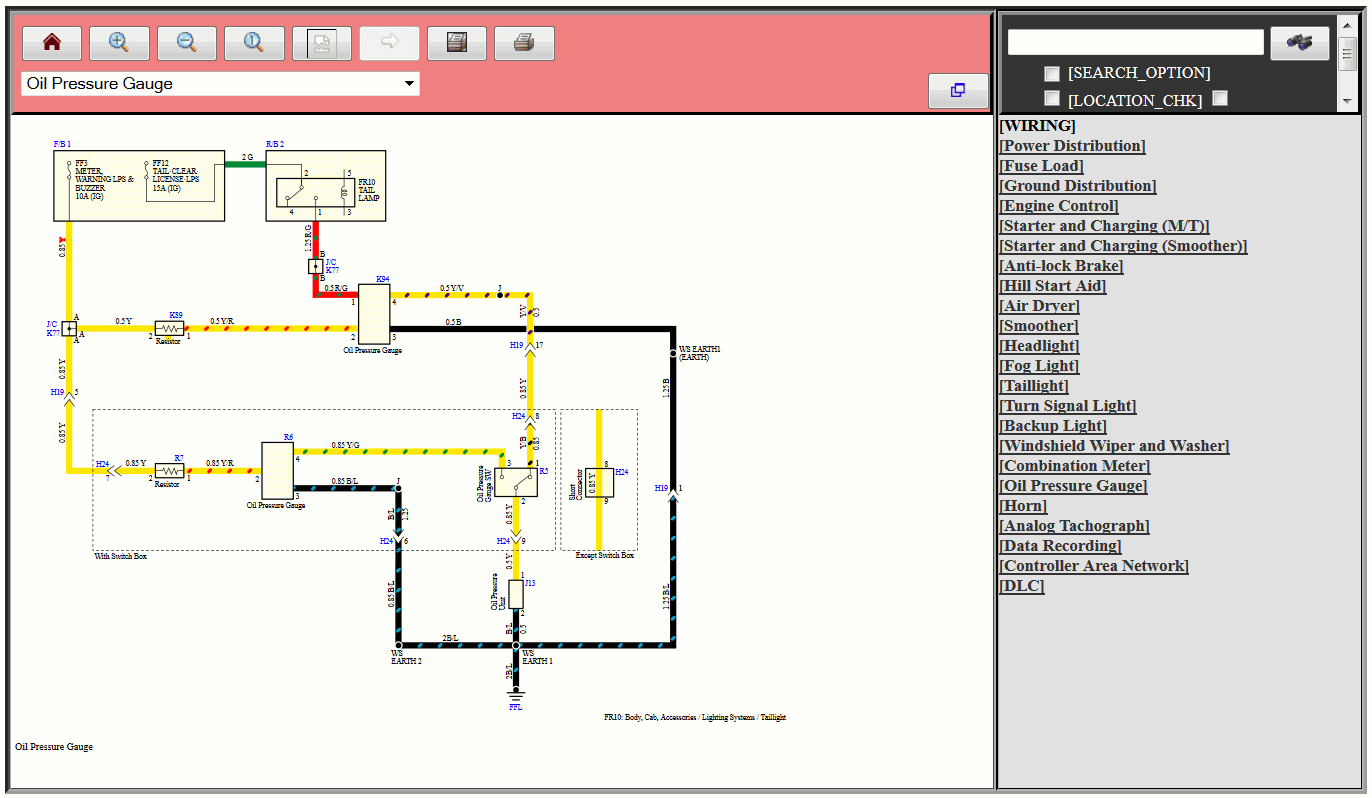Screen dimensions: 1372x798
Task: Zoom in with the plus magnifier
Action: (x=119, y=43)
